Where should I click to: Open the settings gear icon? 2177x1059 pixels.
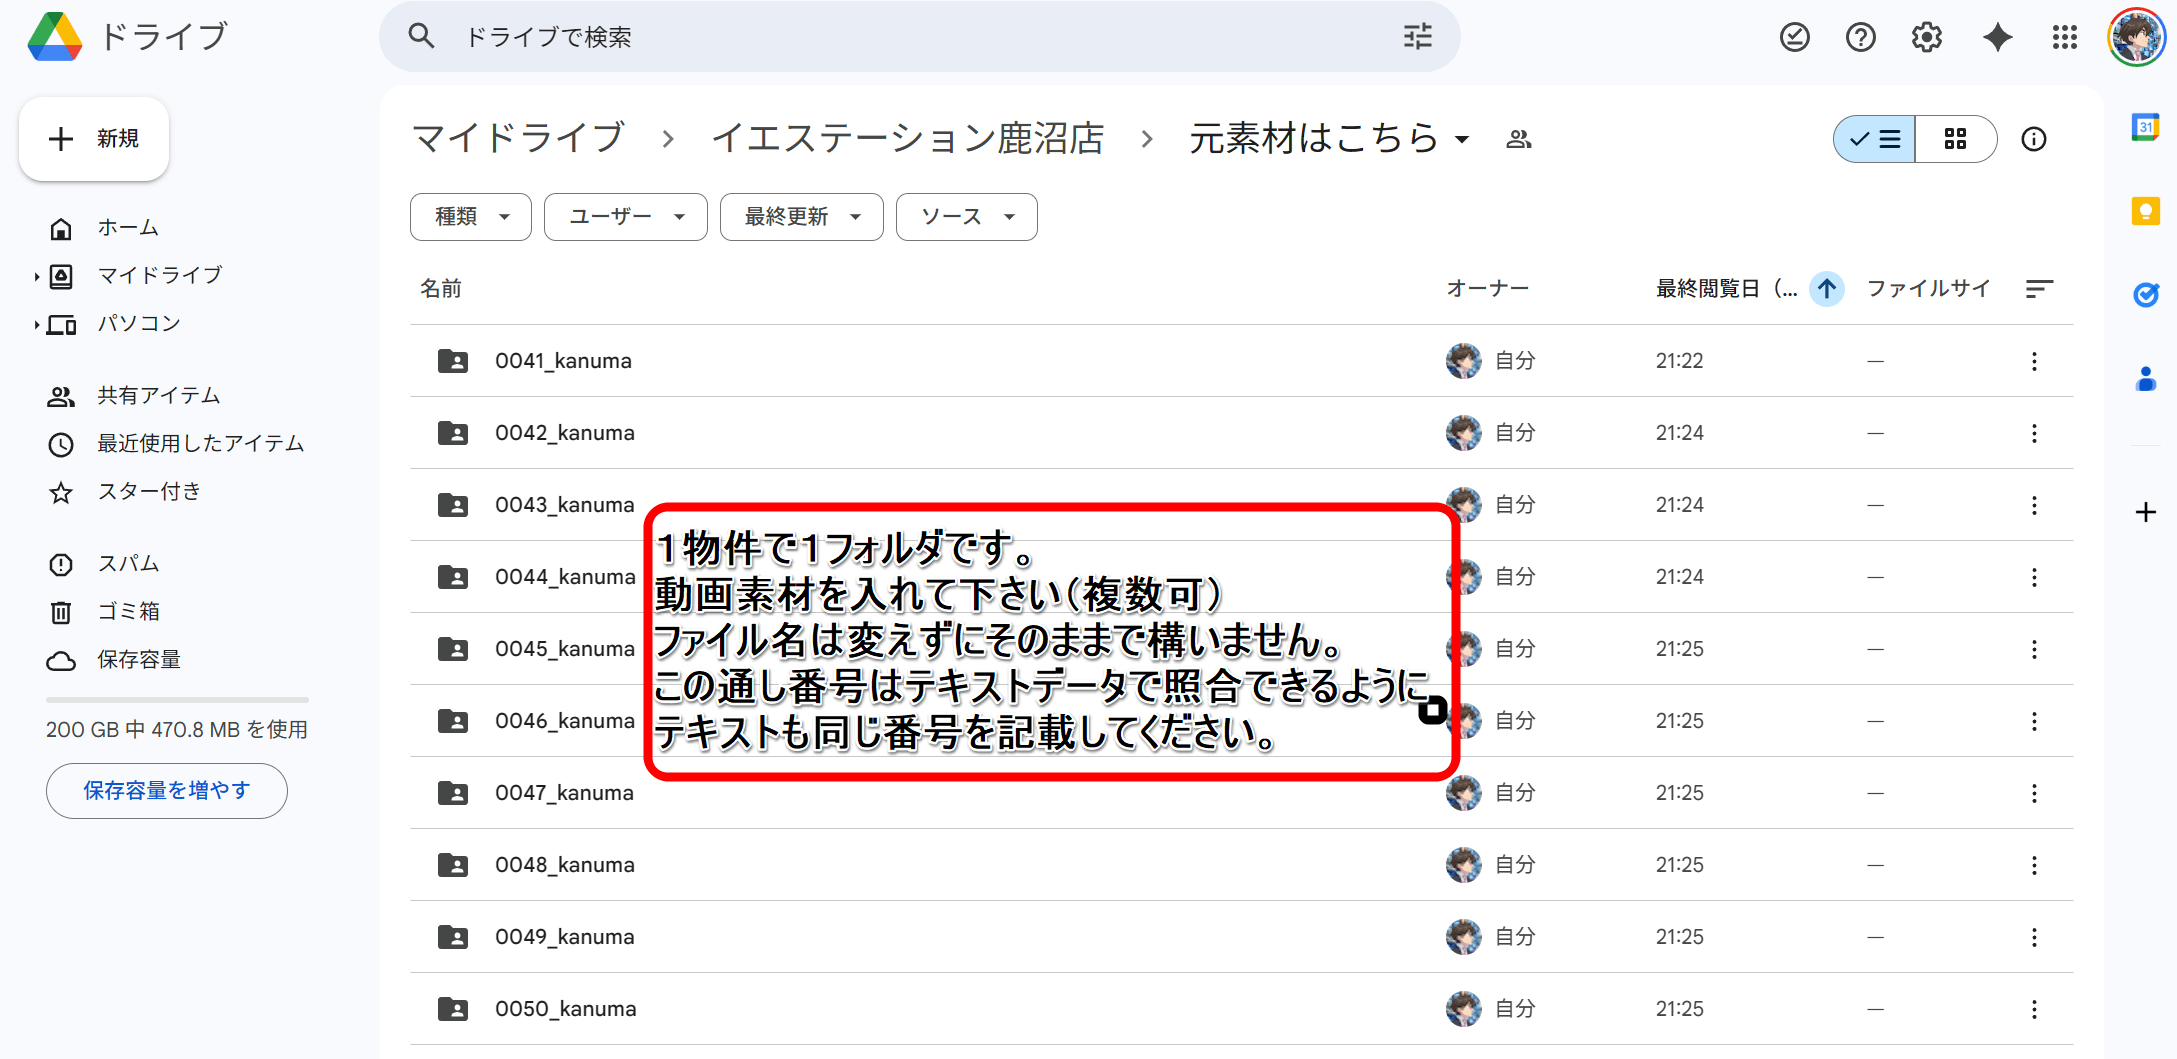coord(1926,38)
